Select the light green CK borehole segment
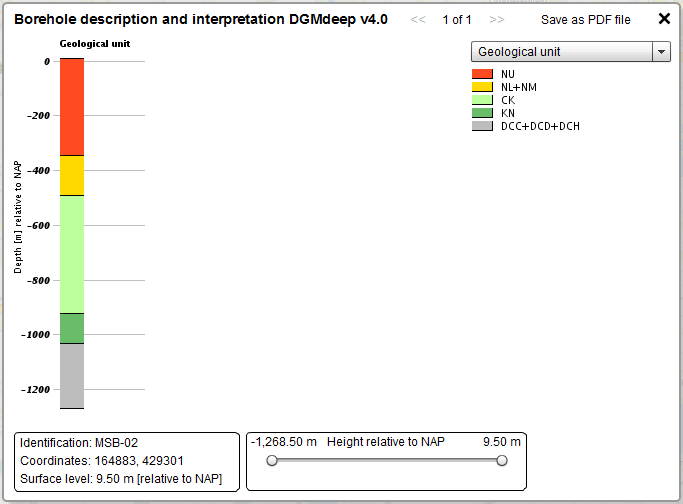Viewport: 683px width, 504px height. [x=71, y=254]
